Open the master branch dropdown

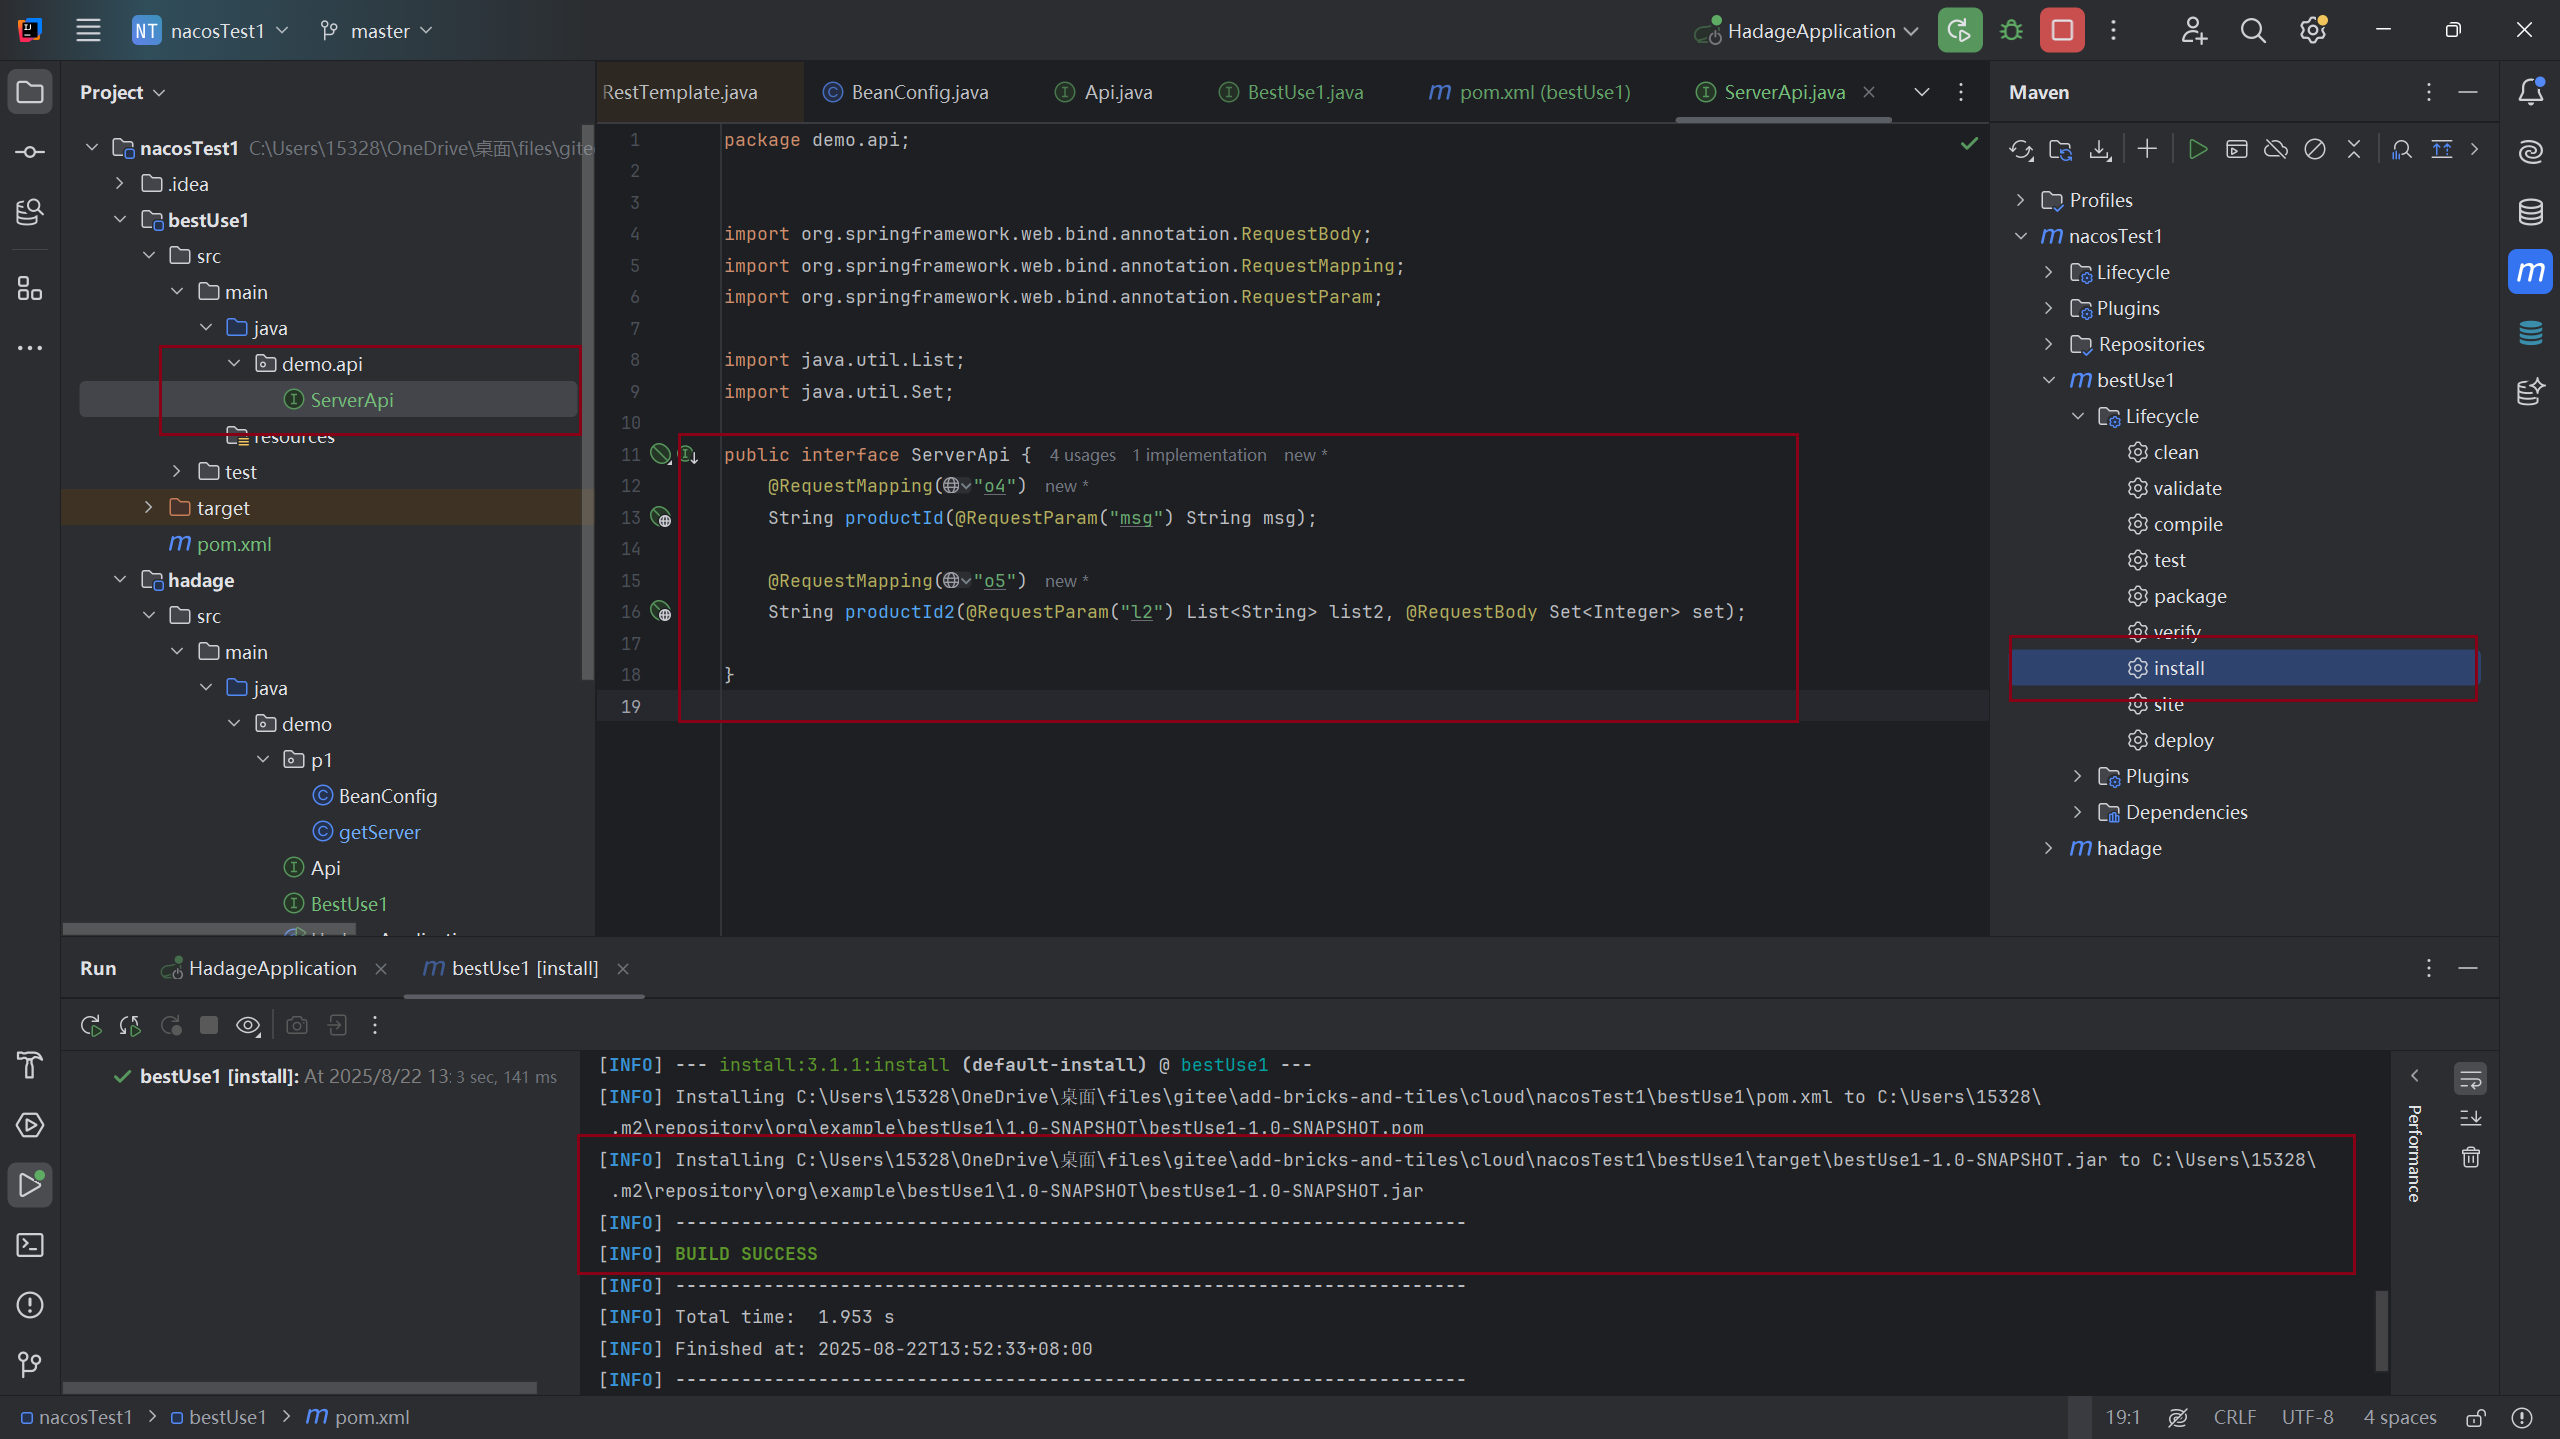(376, 30)
